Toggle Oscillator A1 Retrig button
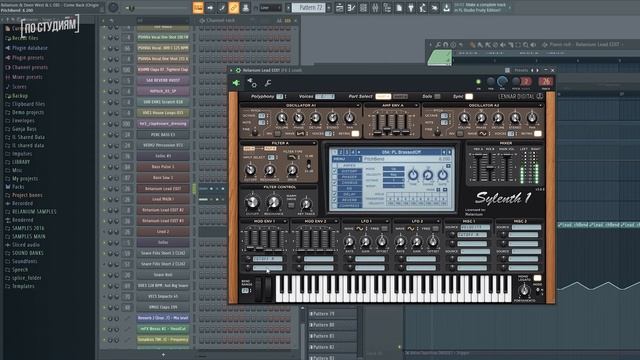The image size is (640, 360). (x=355, y=133)
